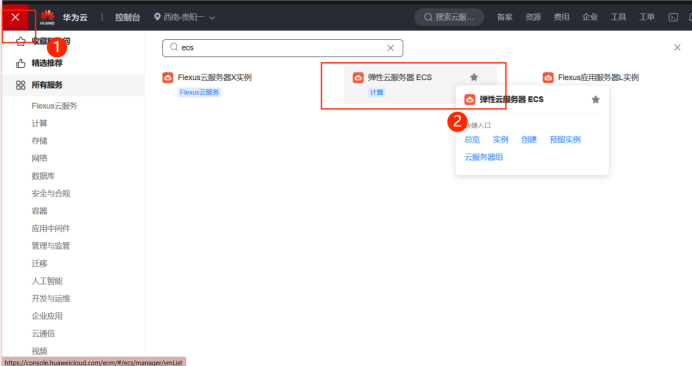The width and height of the screenshot is (692, 366).
Task: Launch the cloud shell terminal icon
Action: point(673,17)
